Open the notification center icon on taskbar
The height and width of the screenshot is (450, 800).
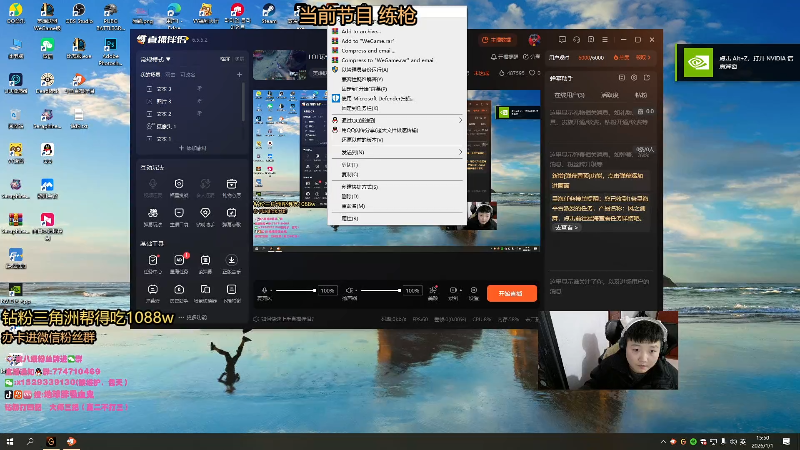(x=786, y=441)
